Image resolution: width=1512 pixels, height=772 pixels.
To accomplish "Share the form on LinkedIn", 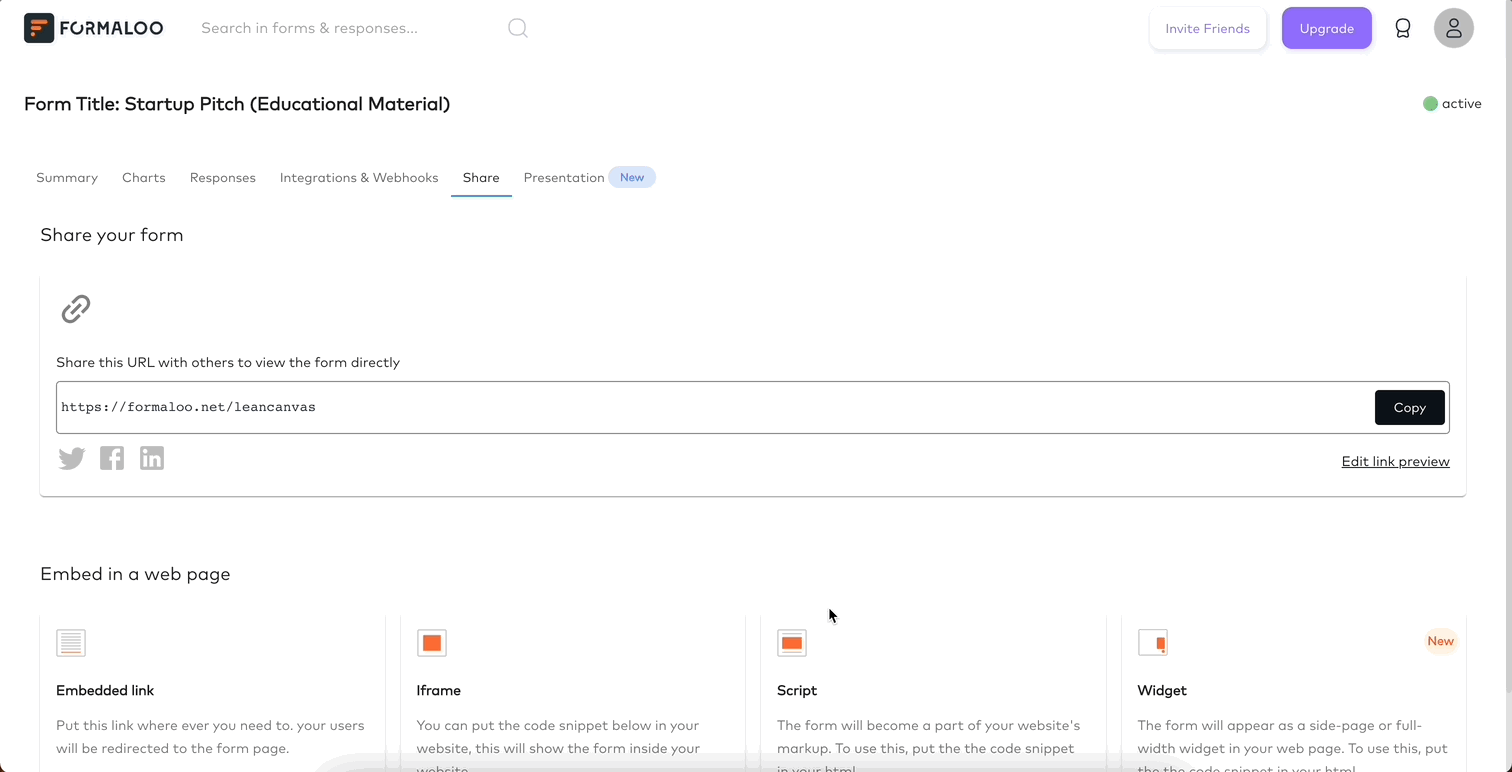I will 151,458.
